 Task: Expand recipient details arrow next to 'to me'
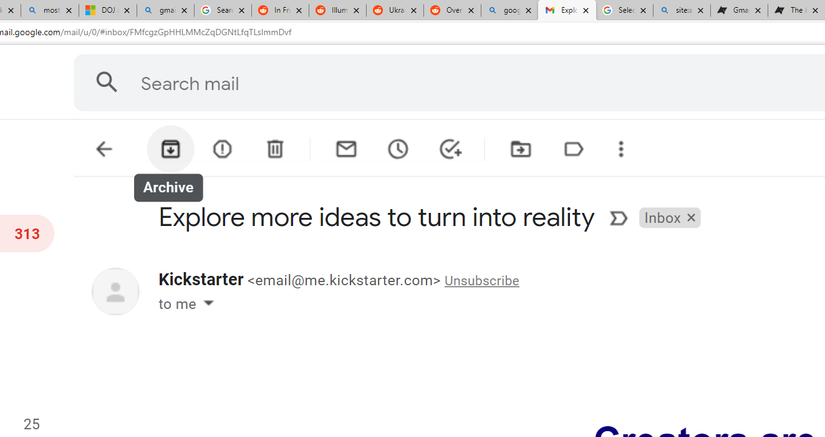209,303
